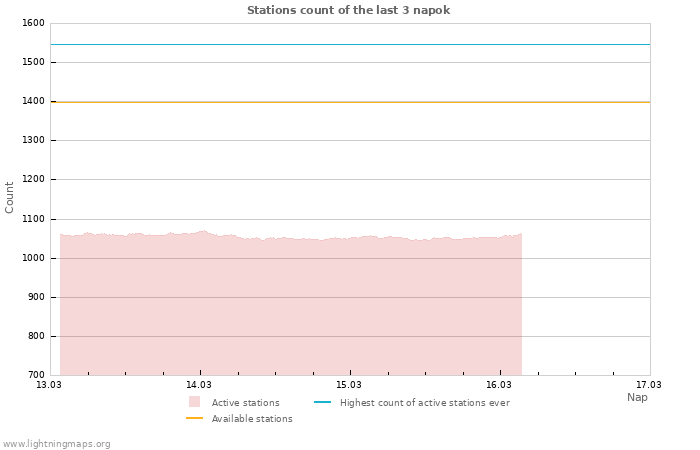Click the orange Available stations legend marker
This screenshot has height=450, width=700.
[x=194, y=418]
